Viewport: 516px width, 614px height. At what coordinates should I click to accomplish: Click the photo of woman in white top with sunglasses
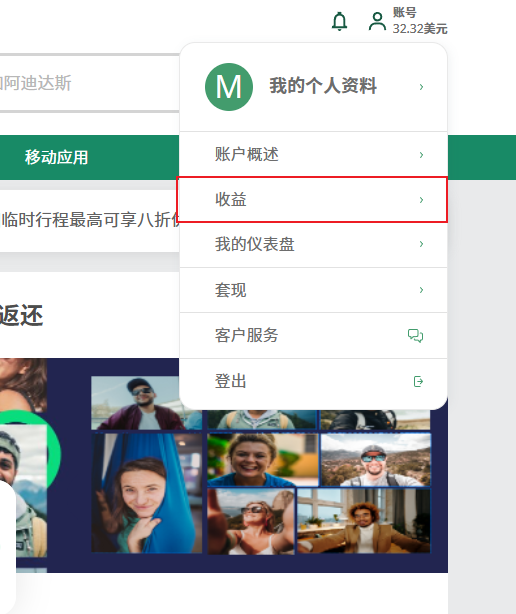[251, 522]
